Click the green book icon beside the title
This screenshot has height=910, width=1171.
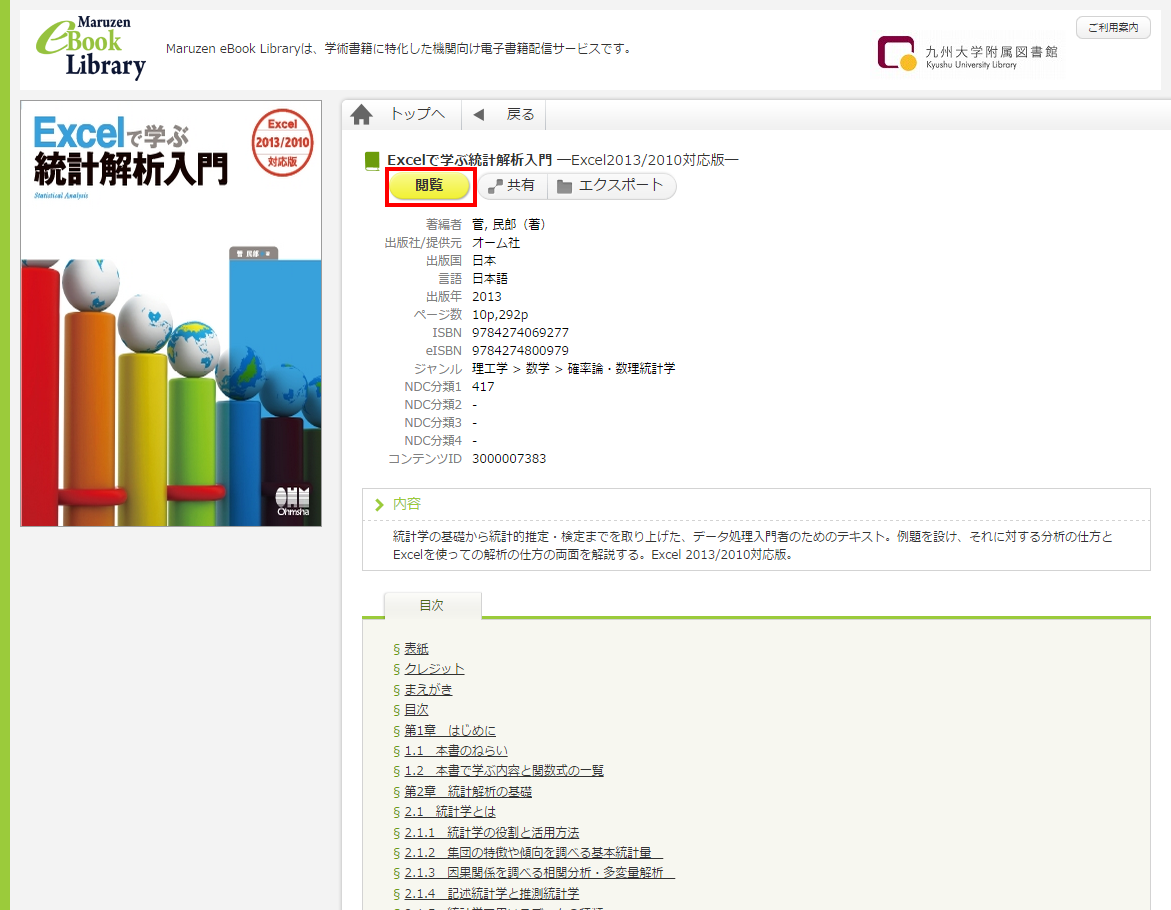pyautogui.click(x=371, y=161)
